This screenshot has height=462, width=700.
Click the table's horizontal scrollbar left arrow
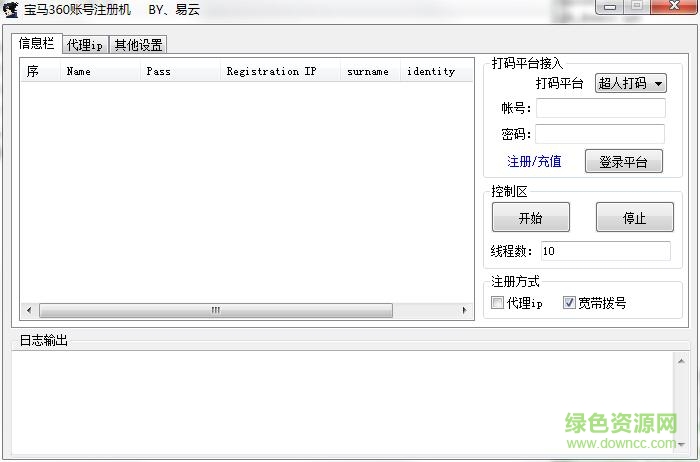[29, 310]
